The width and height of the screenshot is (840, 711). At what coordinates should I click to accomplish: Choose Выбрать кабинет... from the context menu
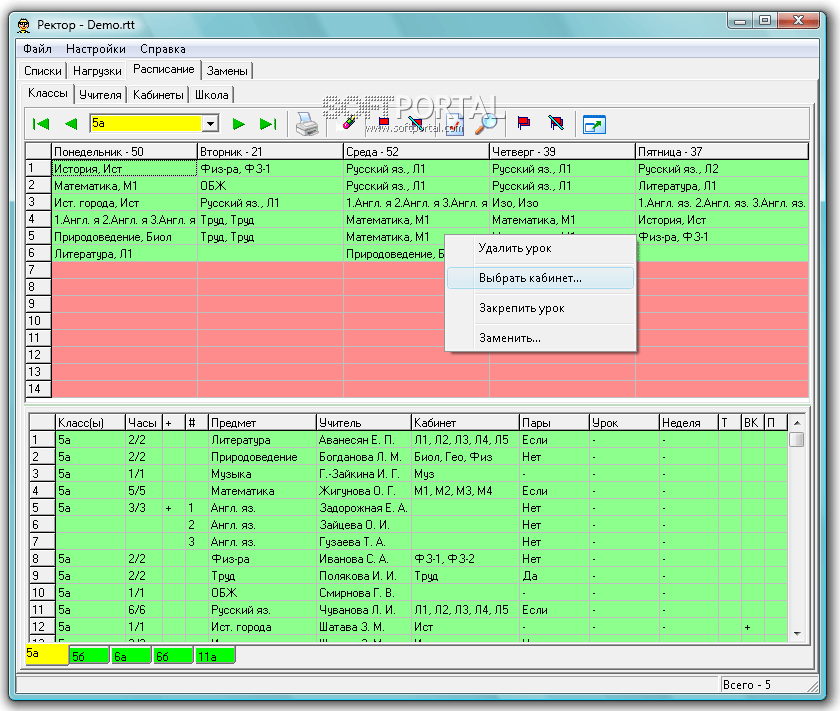click(x=541, y=278)
